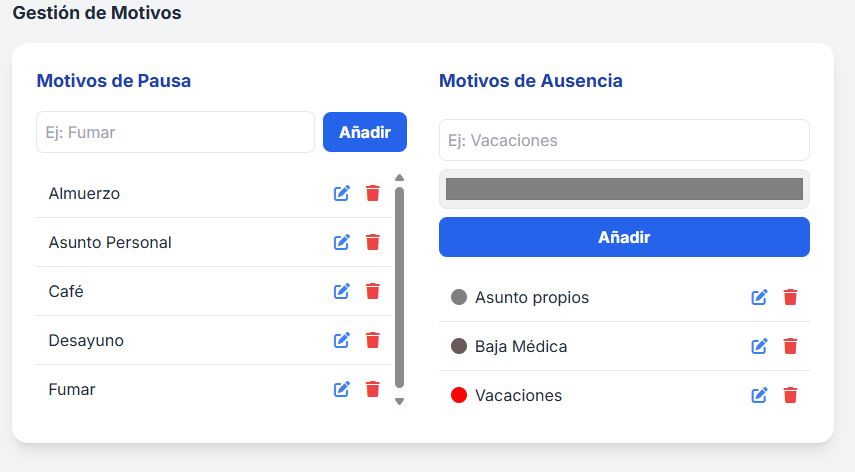Image resolution: width=855 pixels, height=472 pixels.
Task: Edit the Baja Médica absence reason
Action: (760, 346)
